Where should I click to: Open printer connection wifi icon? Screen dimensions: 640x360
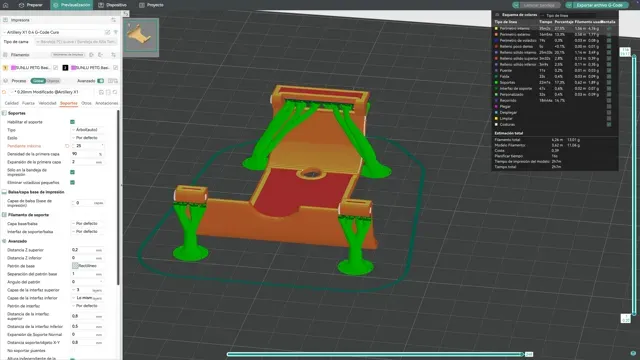tap(116, 32)
